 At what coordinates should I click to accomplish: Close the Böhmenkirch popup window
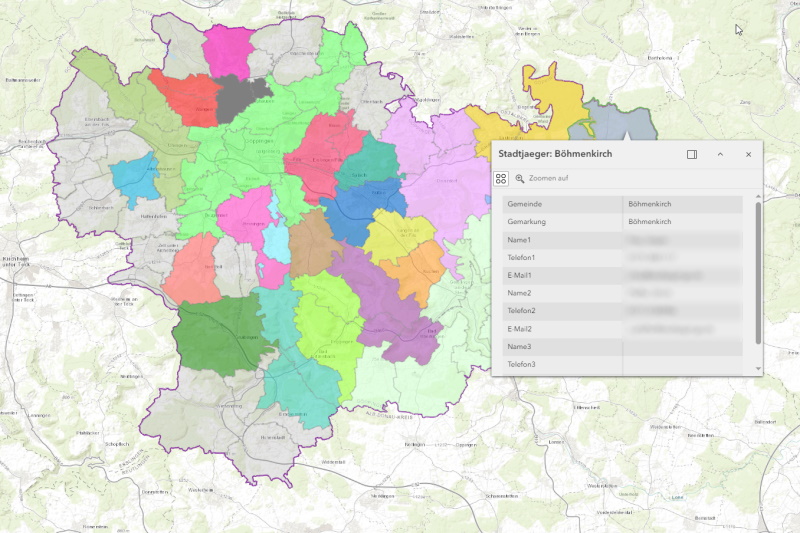[748, 155]
